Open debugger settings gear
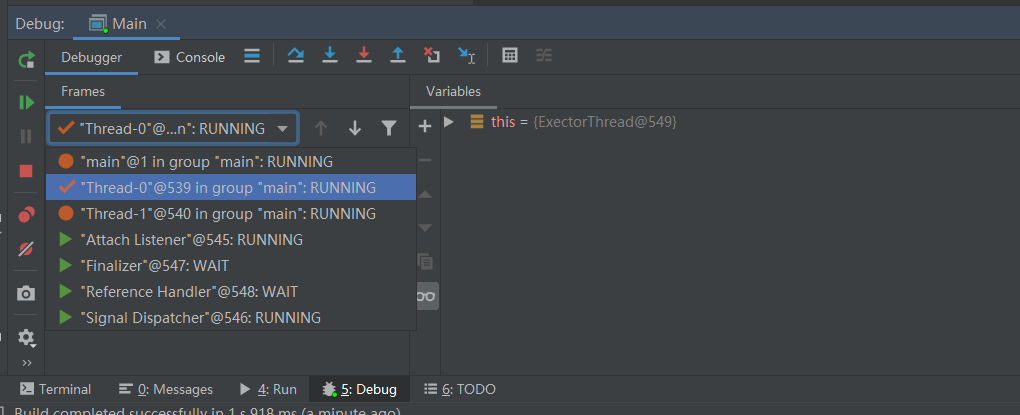 pos(26,337)
